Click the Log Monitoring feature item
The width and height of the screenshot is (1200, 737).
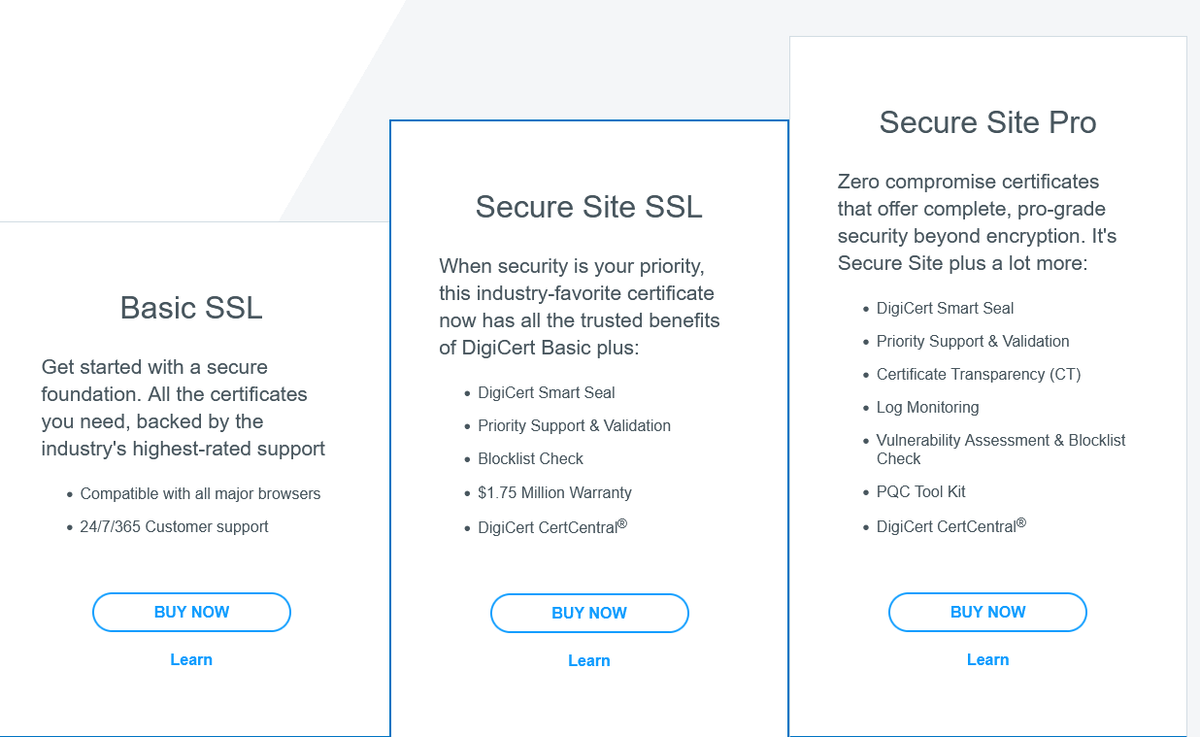(x=928, y=407)
